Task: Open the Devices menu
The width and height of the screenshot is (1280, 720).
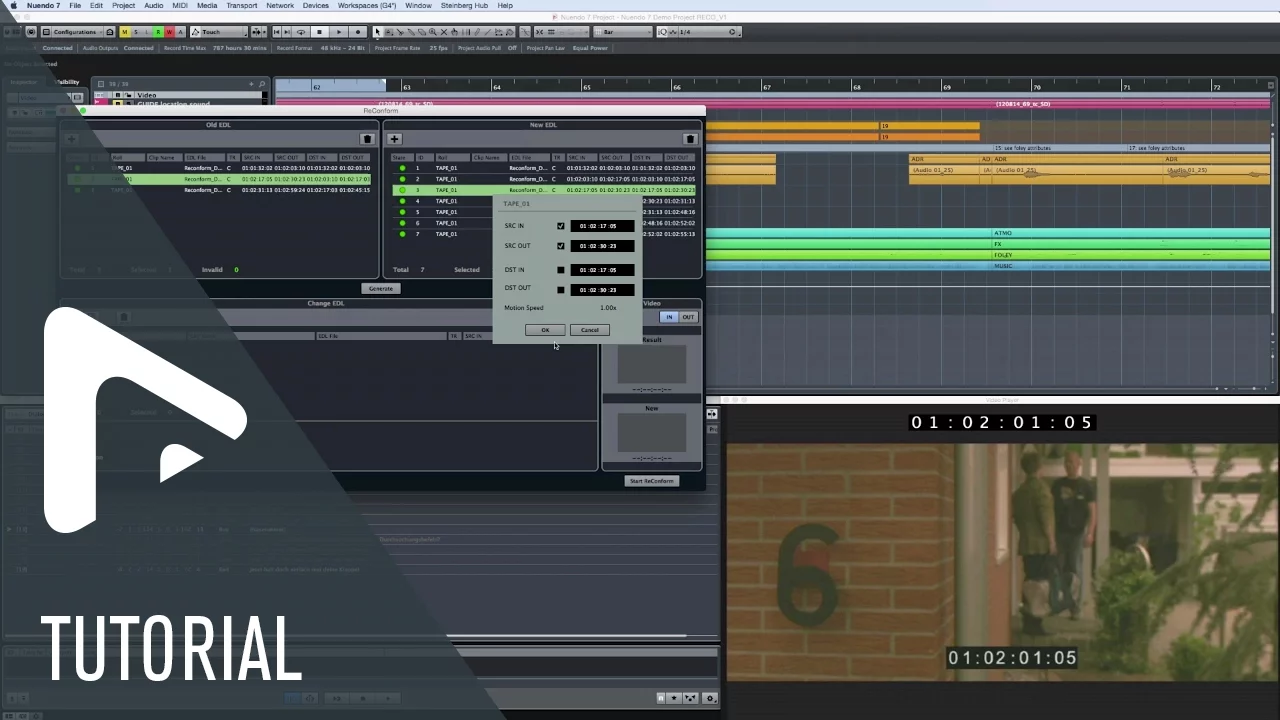Action: coord(315,5)
